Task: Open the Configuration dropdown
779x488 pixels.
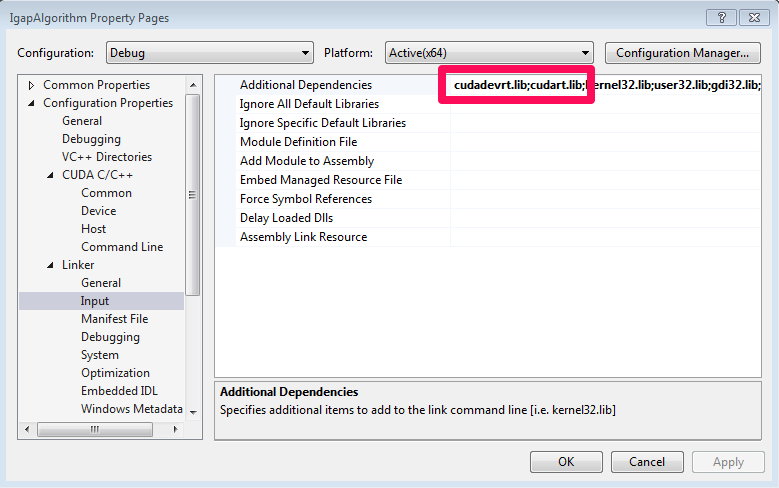Action: point(208,53)
